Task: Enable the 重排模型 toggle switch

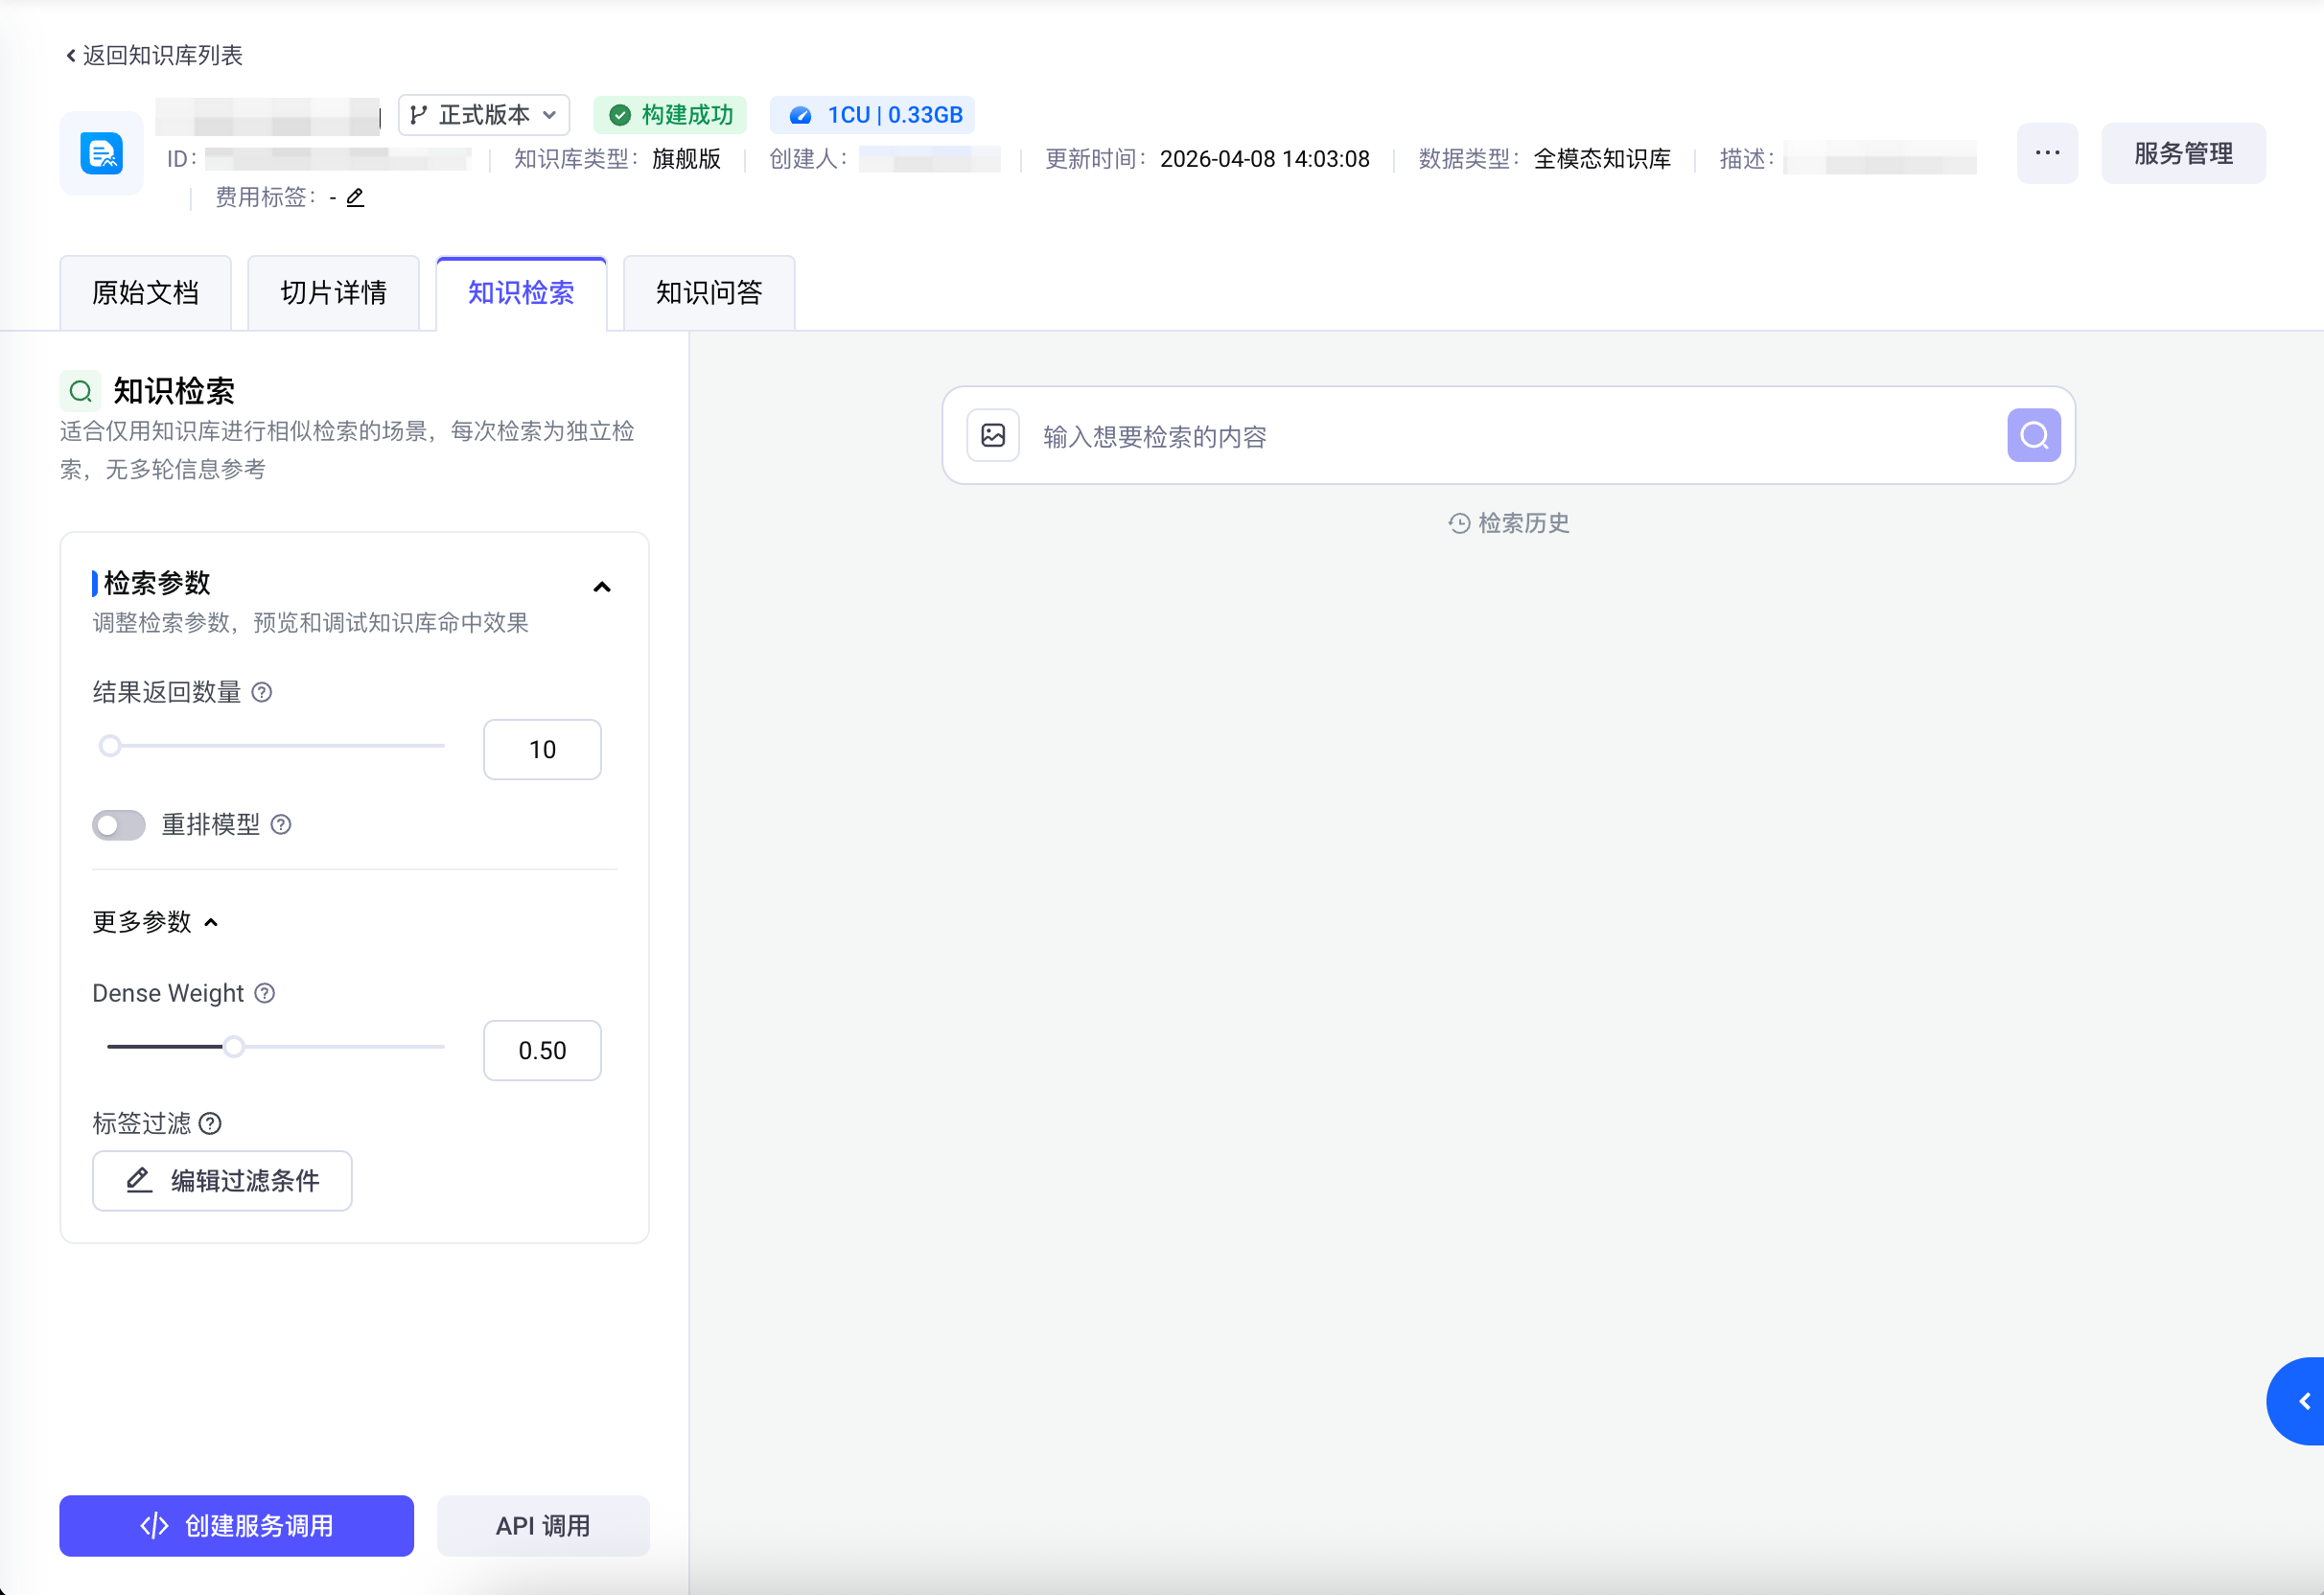Action: (x=119, y=825)
